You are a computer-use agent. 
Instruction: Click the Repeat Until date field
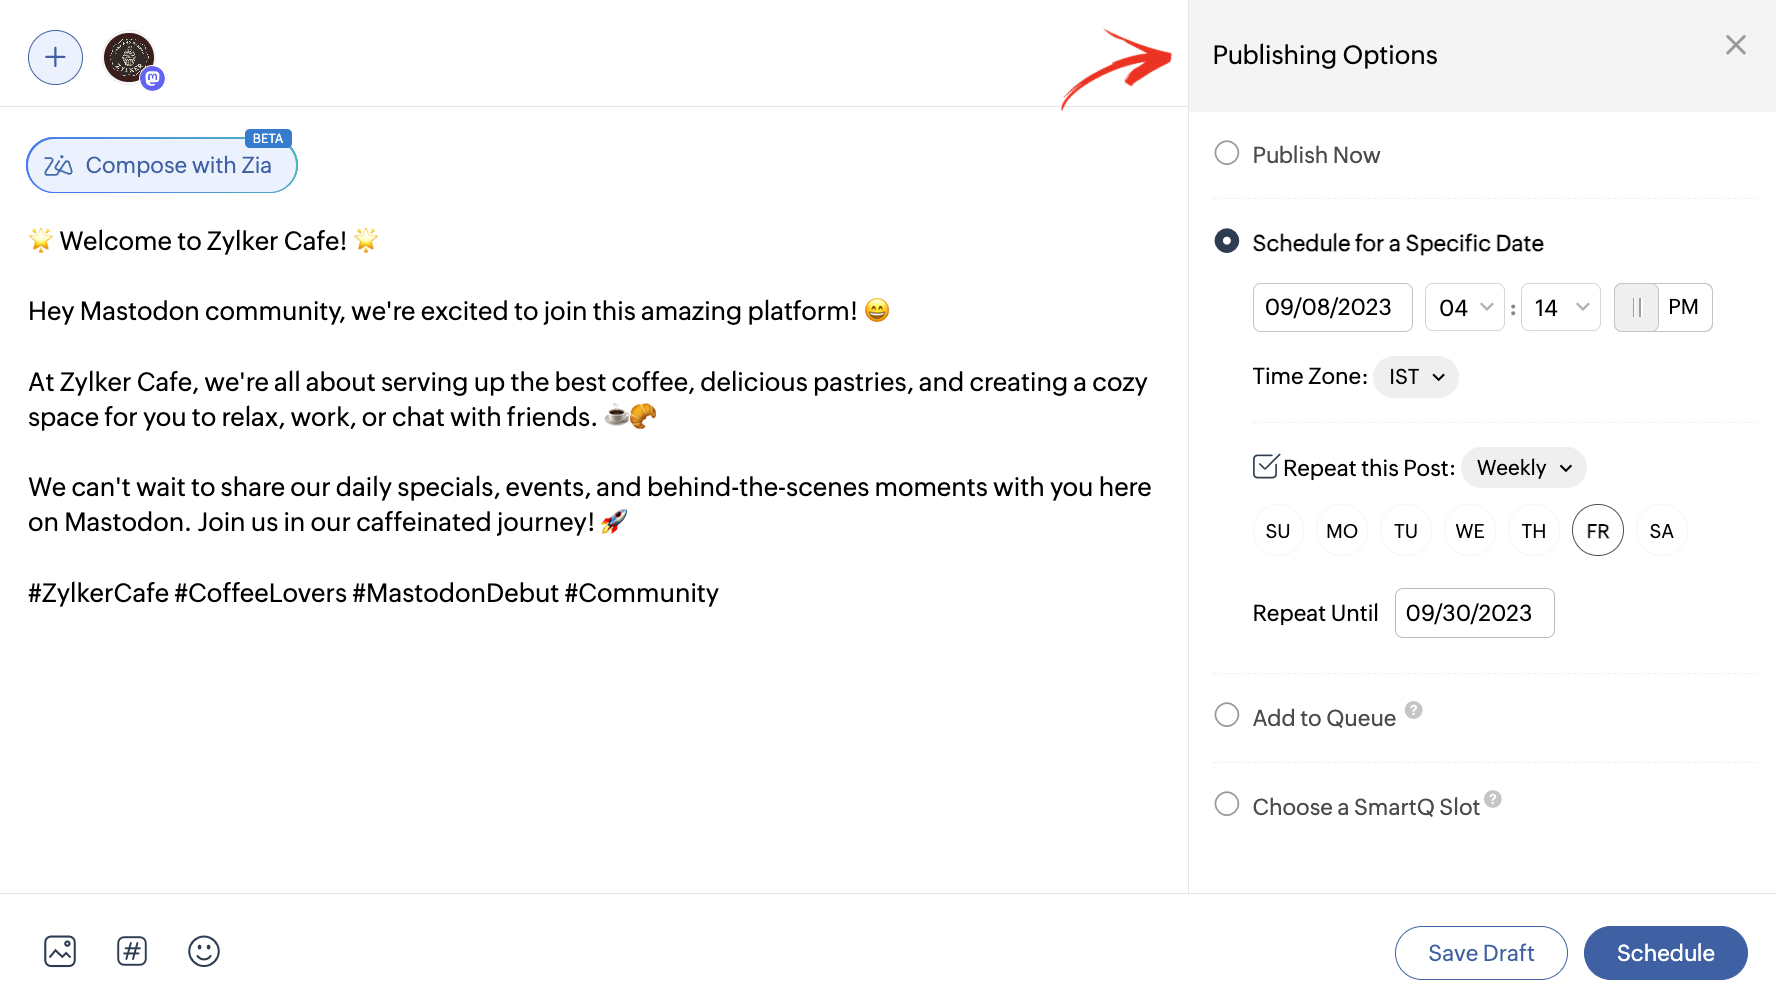tap(1474, 613)
